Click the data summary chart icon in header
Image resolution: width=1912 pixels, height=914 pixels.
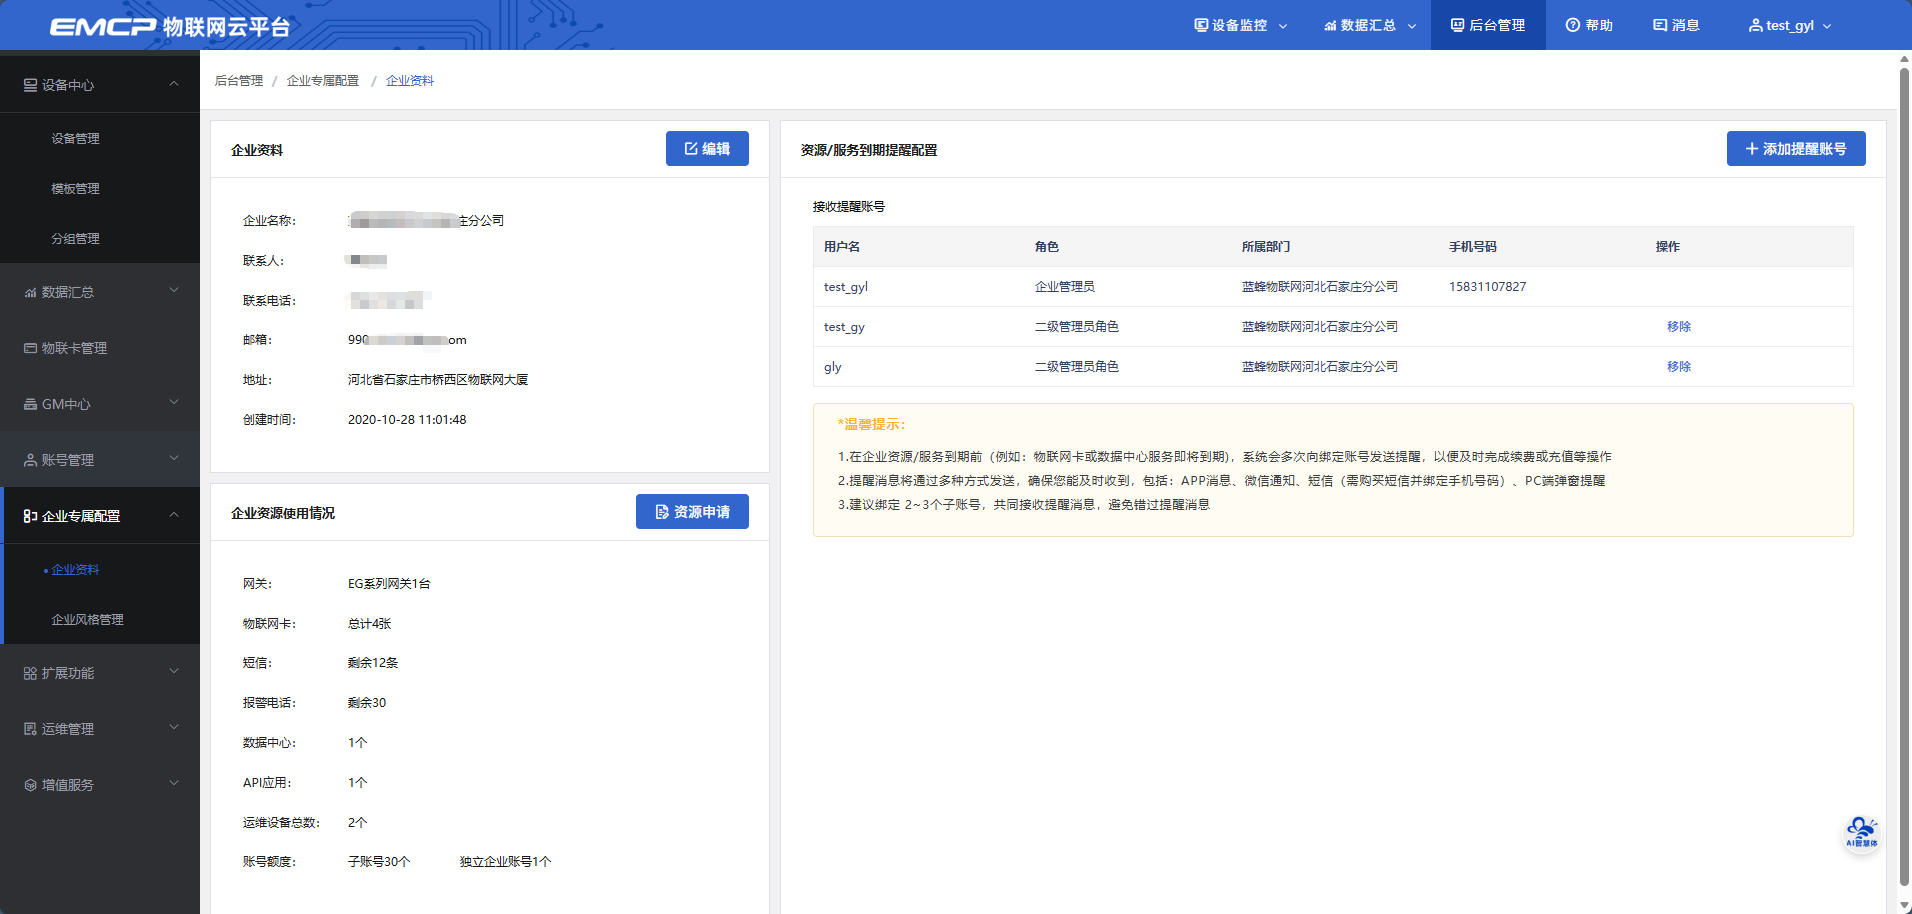(1330, 25)
